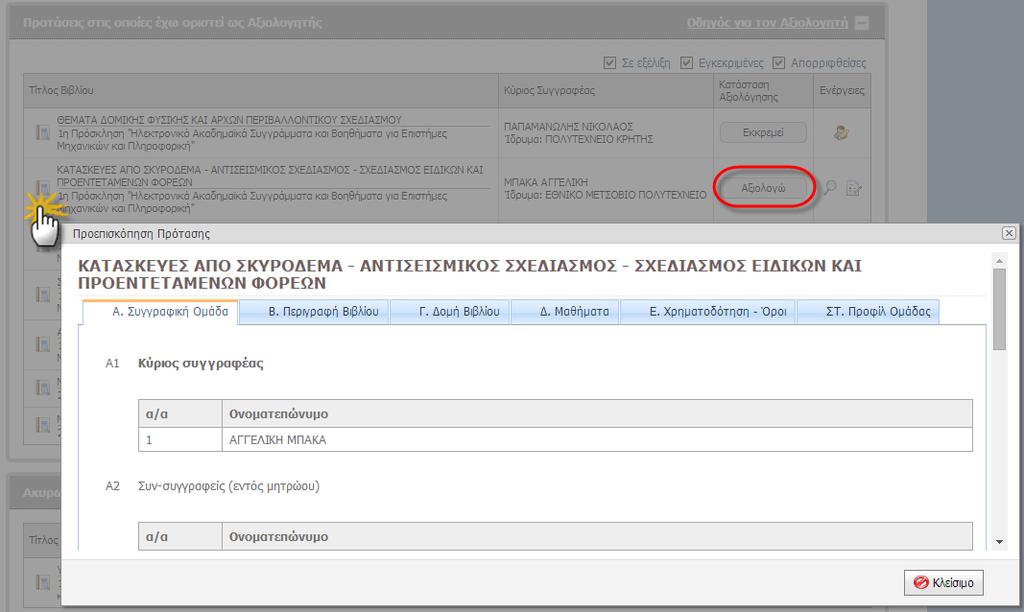Open Ε. Χρηματοδότηση - Όροι tab
Image resolution: width=1024 pixels, height=612 pixels.
pos(708,312)
